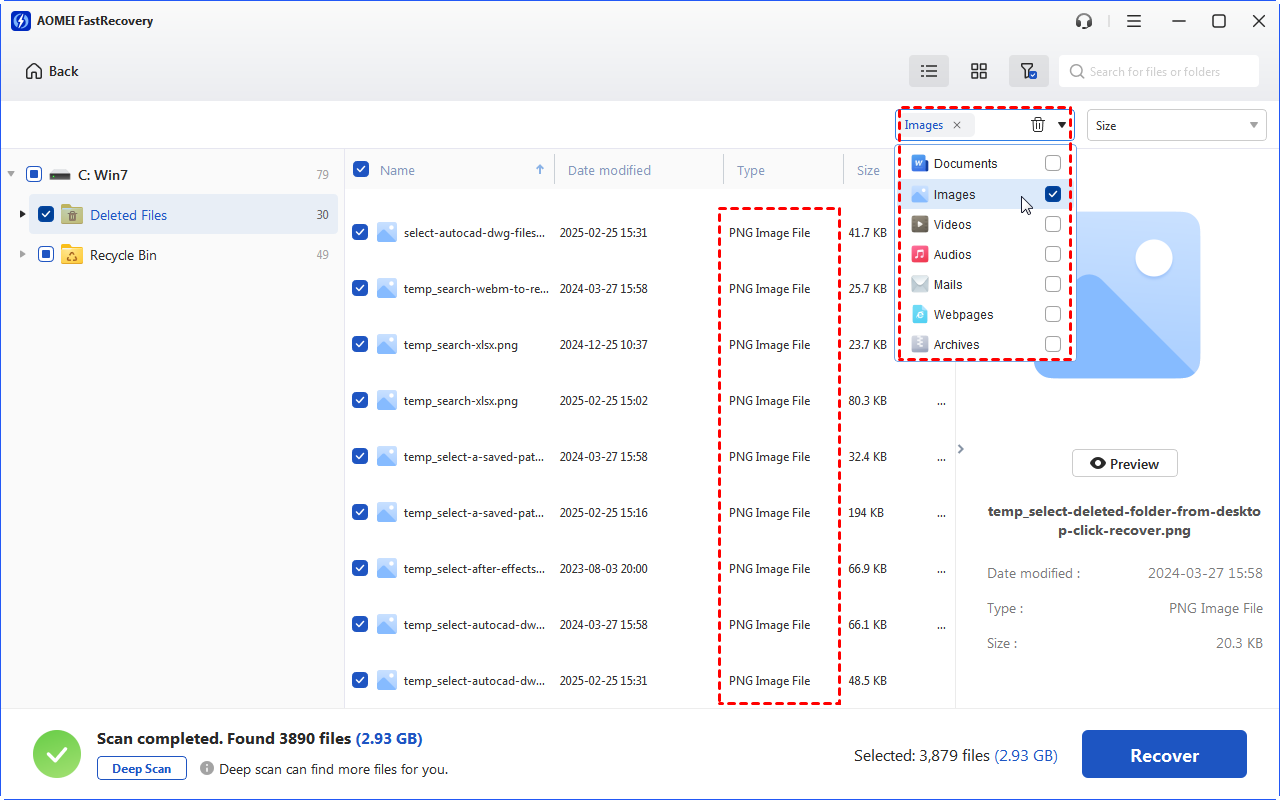Expand the Recycle Bin tree node
This screenshot has width=1280, height=800.
coord(23,255)
